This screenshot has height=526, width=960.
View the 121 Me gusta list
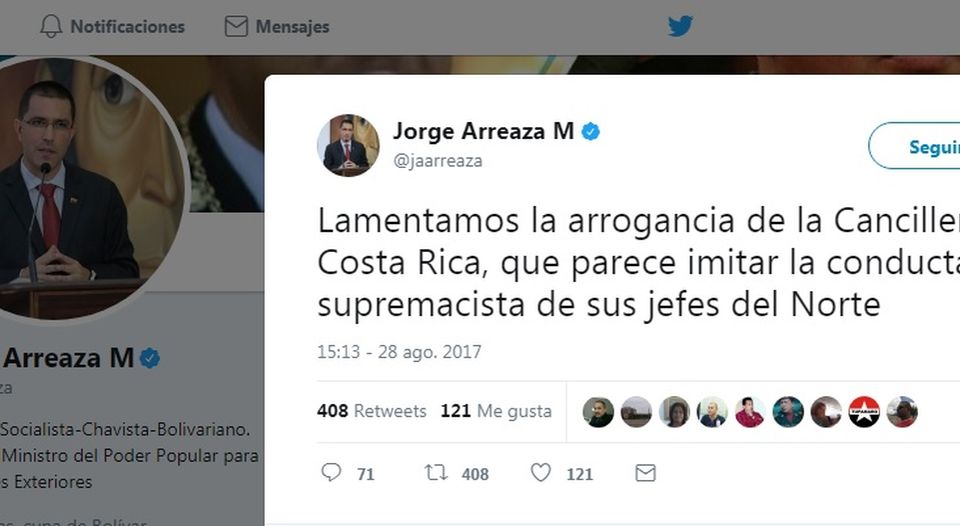click(x=496, y=410)
